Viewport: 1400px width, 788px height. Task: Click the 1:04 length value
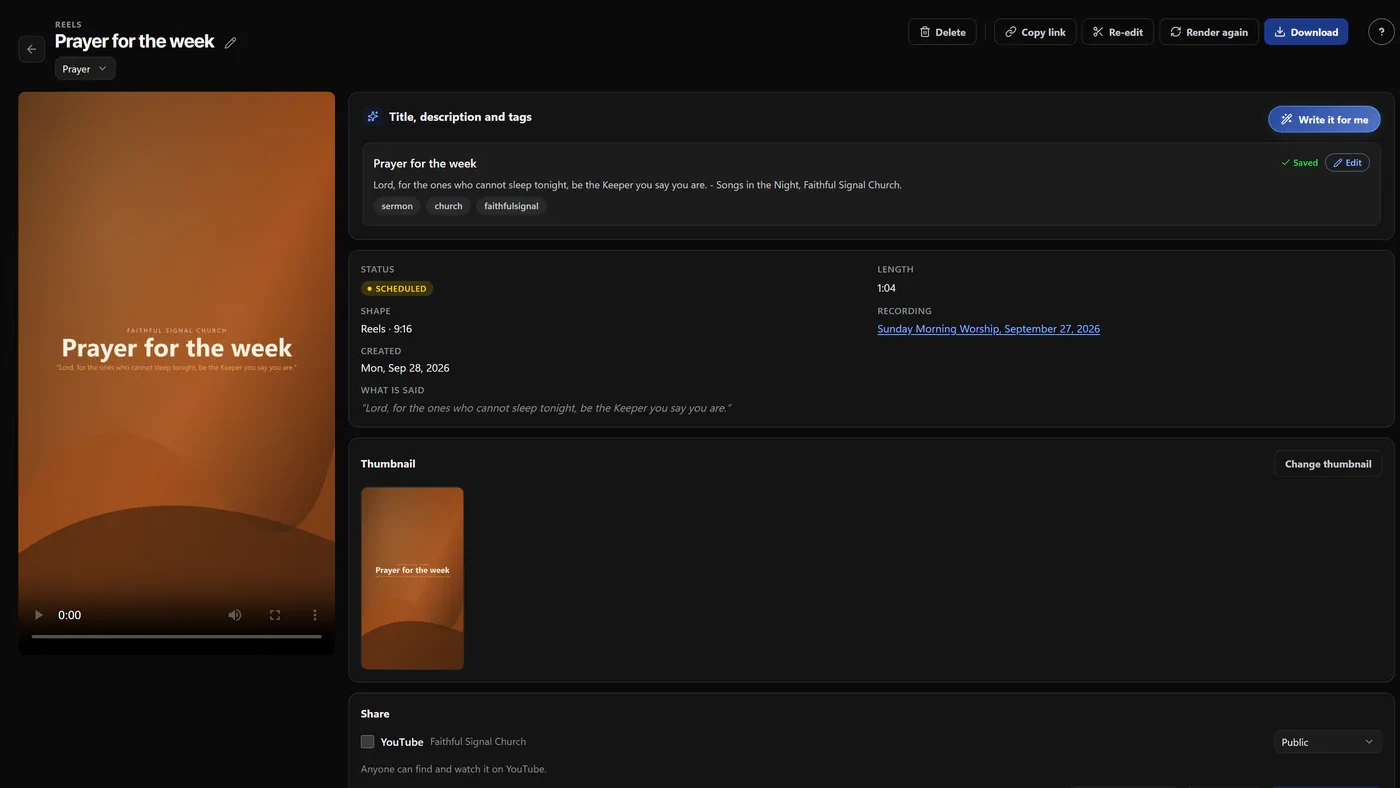point(886,288)
